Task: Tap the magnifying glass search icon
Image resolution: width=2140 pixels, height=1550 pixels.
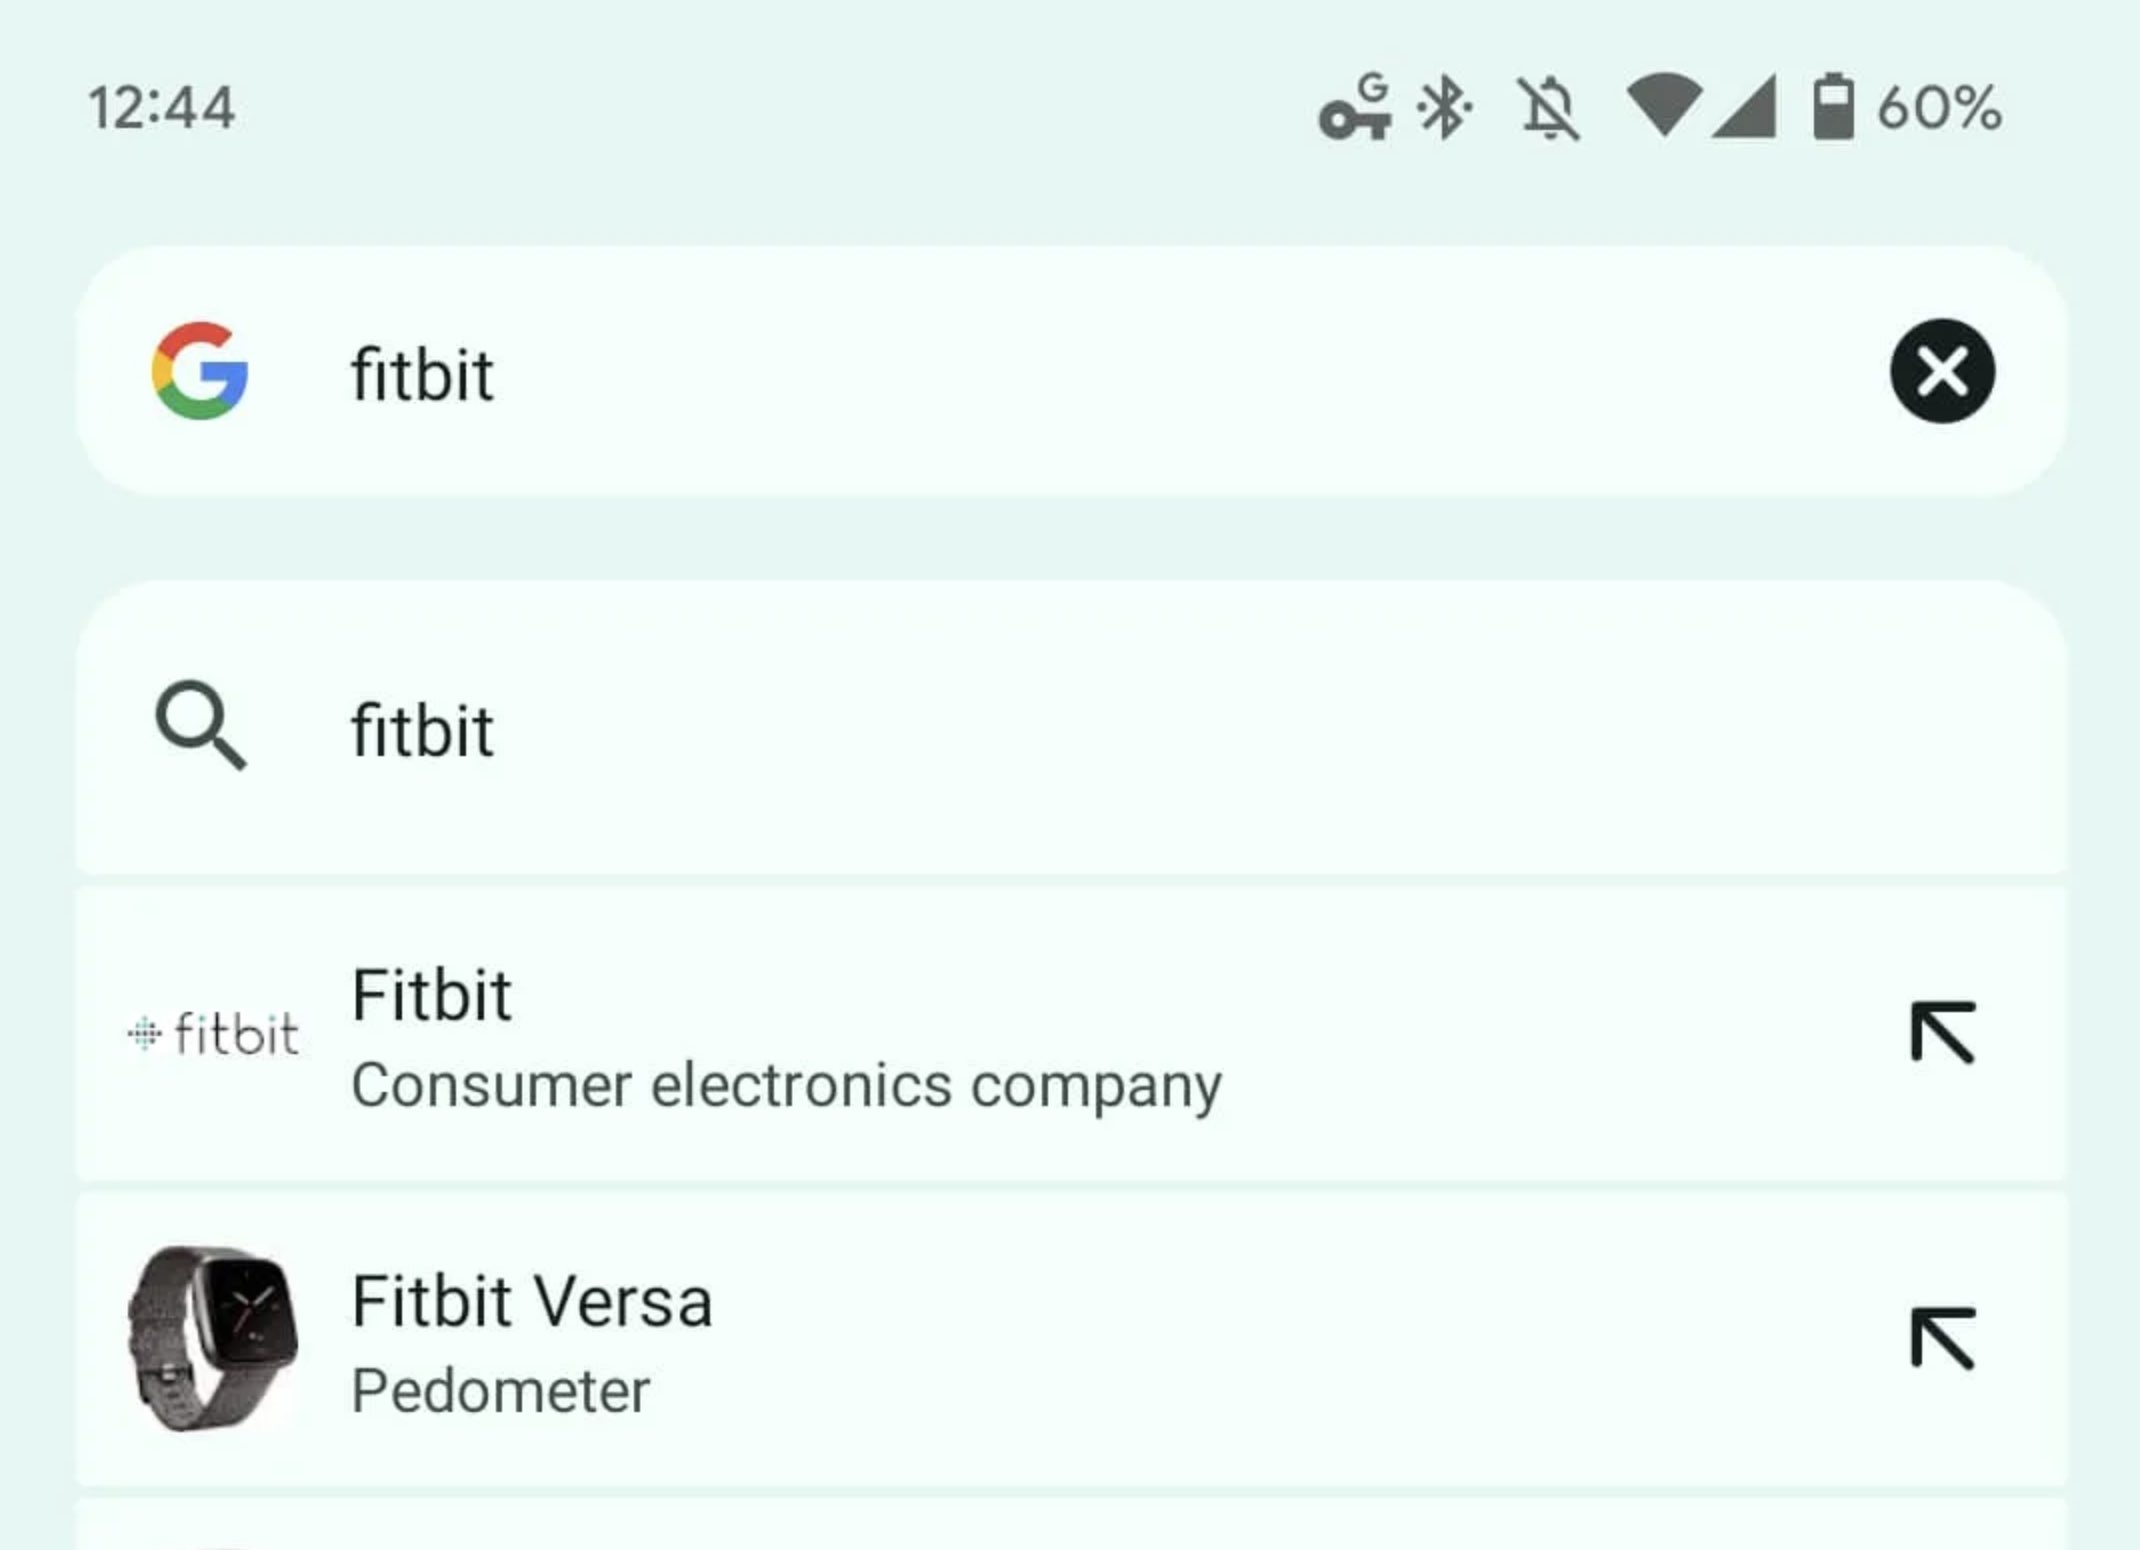Action: (200, 725)
